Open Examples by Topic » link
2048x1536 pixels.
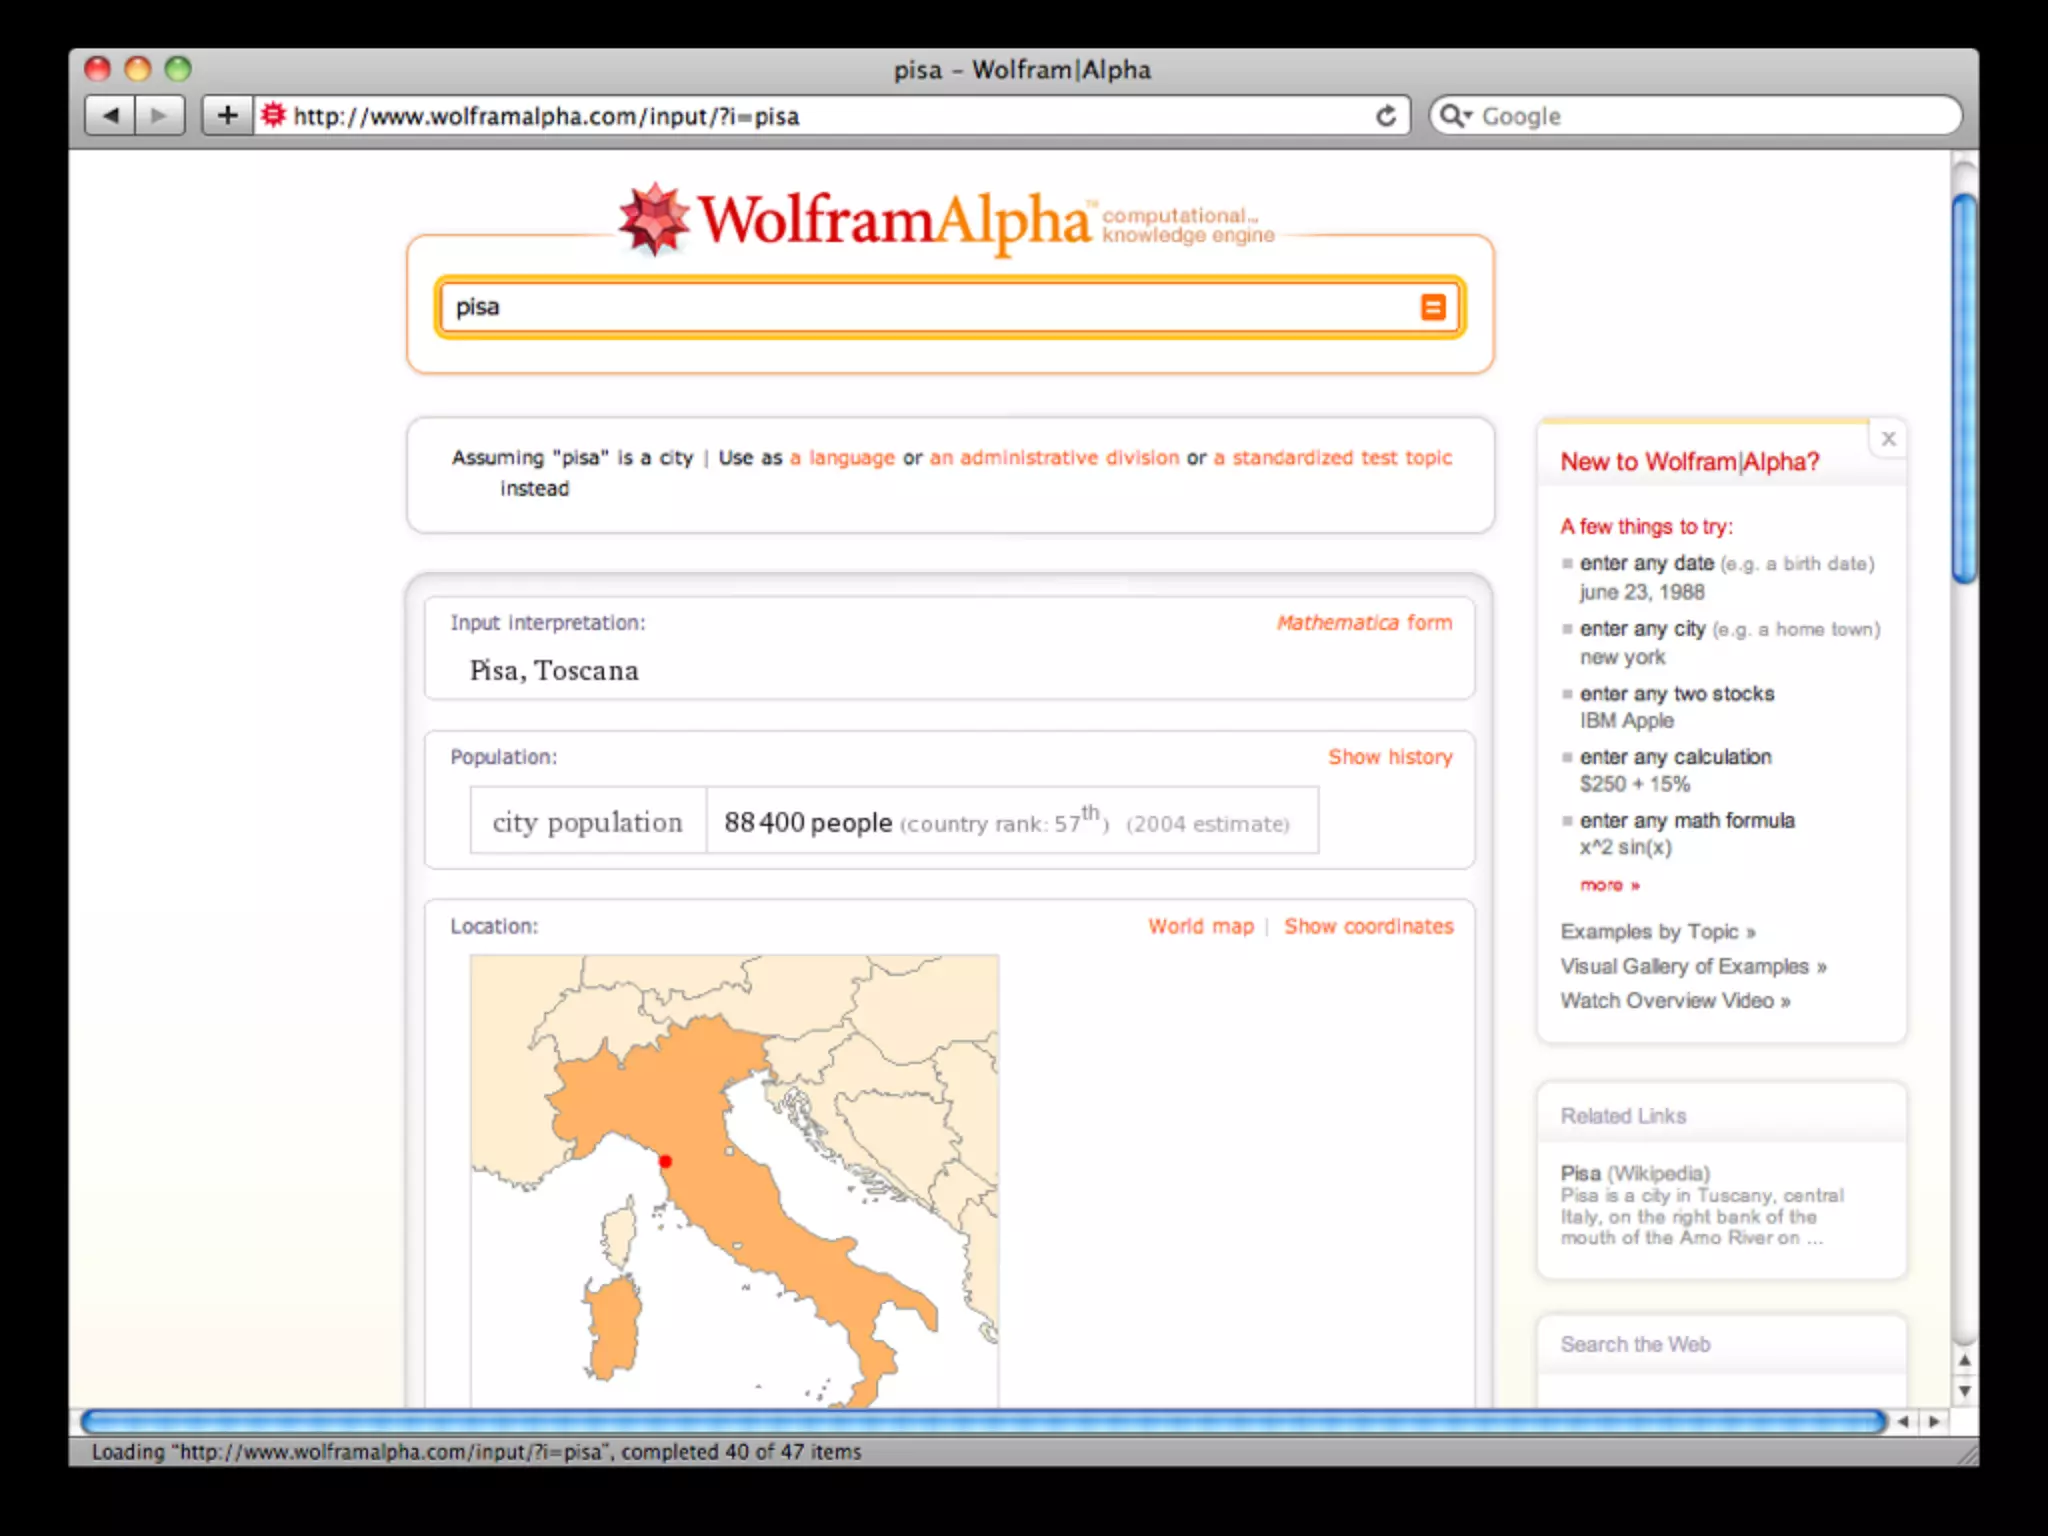pos(1657,931)
